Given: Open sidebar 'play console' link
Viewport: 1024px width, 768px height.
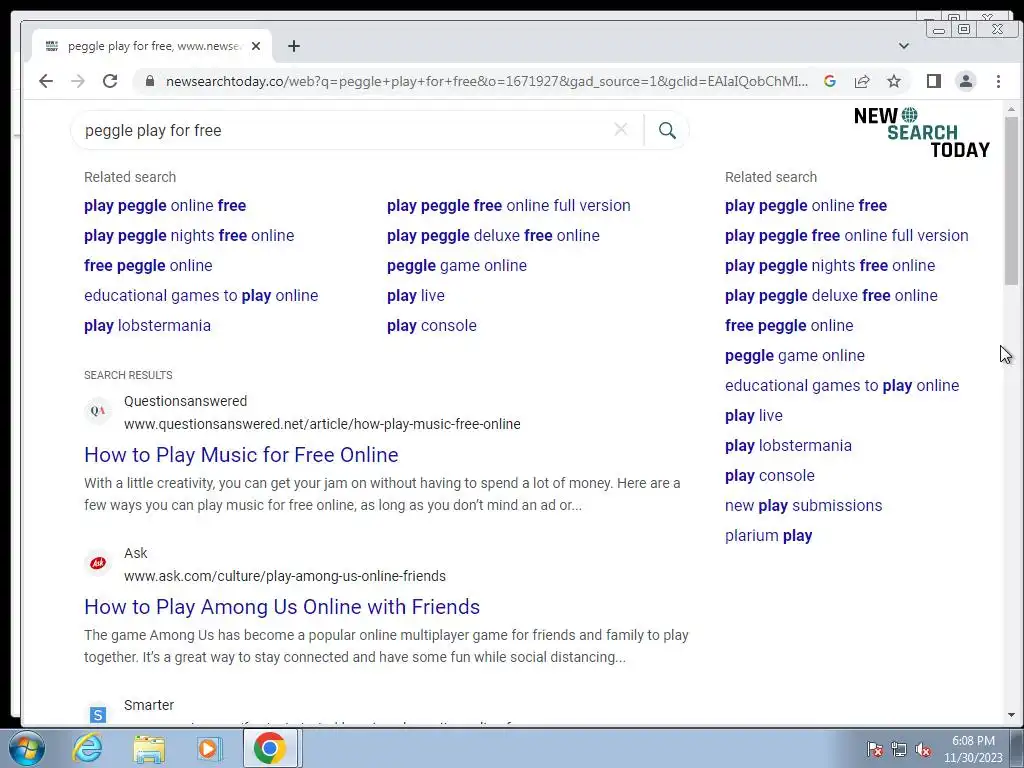Looking at the screenshot, I should point(770,475).
